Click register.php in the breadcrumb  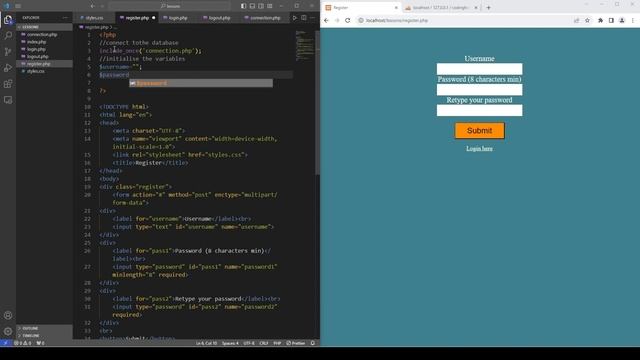tap(97, 27)
